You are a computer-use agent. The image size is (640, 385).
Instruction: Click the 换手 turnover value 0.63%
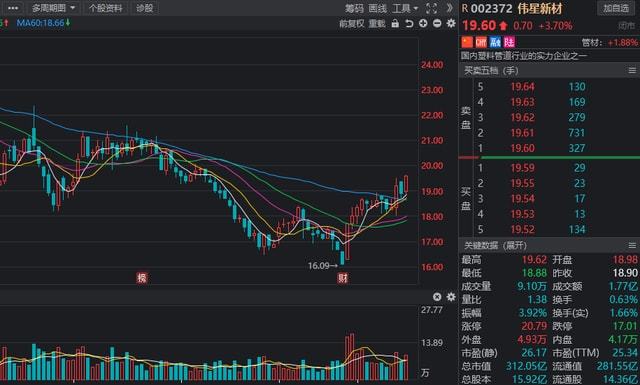click(623, 300)
